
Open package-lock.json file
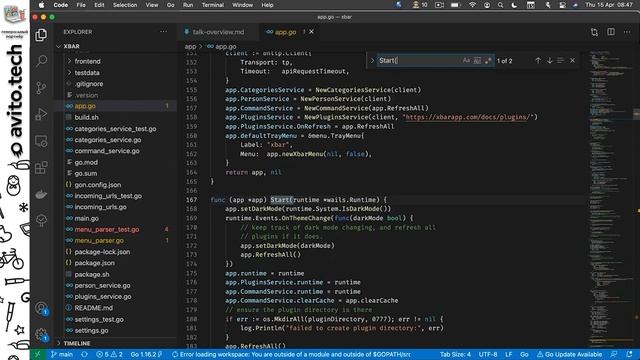tap(102, 252)
